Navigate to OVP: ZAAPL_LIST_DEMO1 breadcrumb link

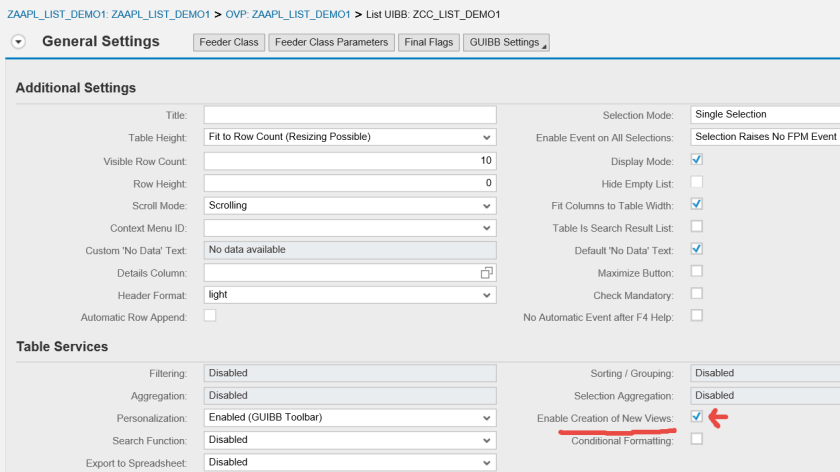coord(287,14)
